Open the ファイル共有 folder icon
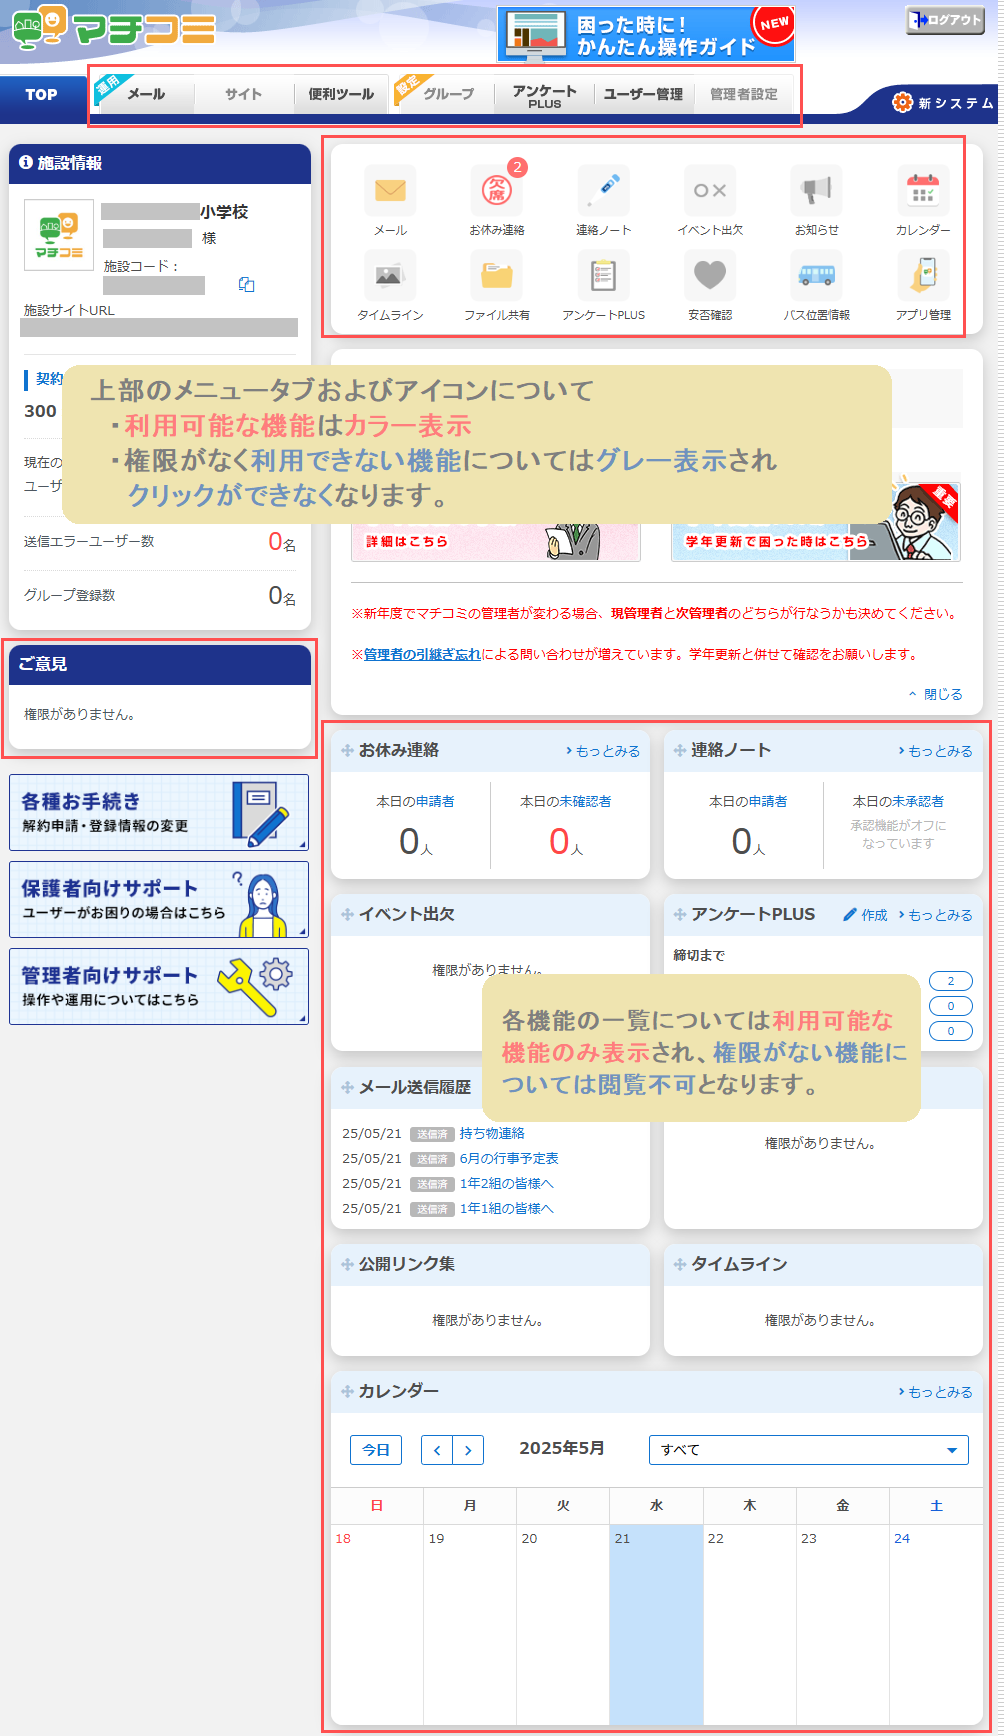The image size is (1004, 1736). pos(497,275)
